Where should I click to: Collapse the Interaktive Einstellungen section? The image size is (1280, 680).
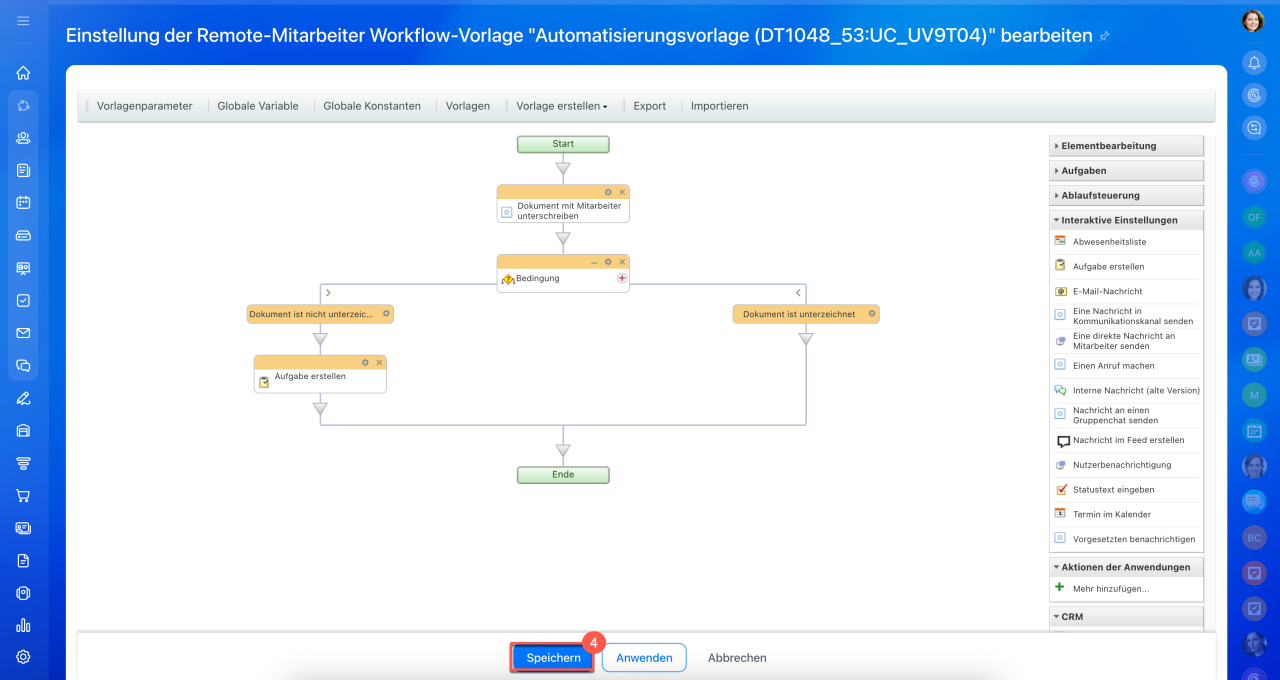click(x=1126, y=220)
